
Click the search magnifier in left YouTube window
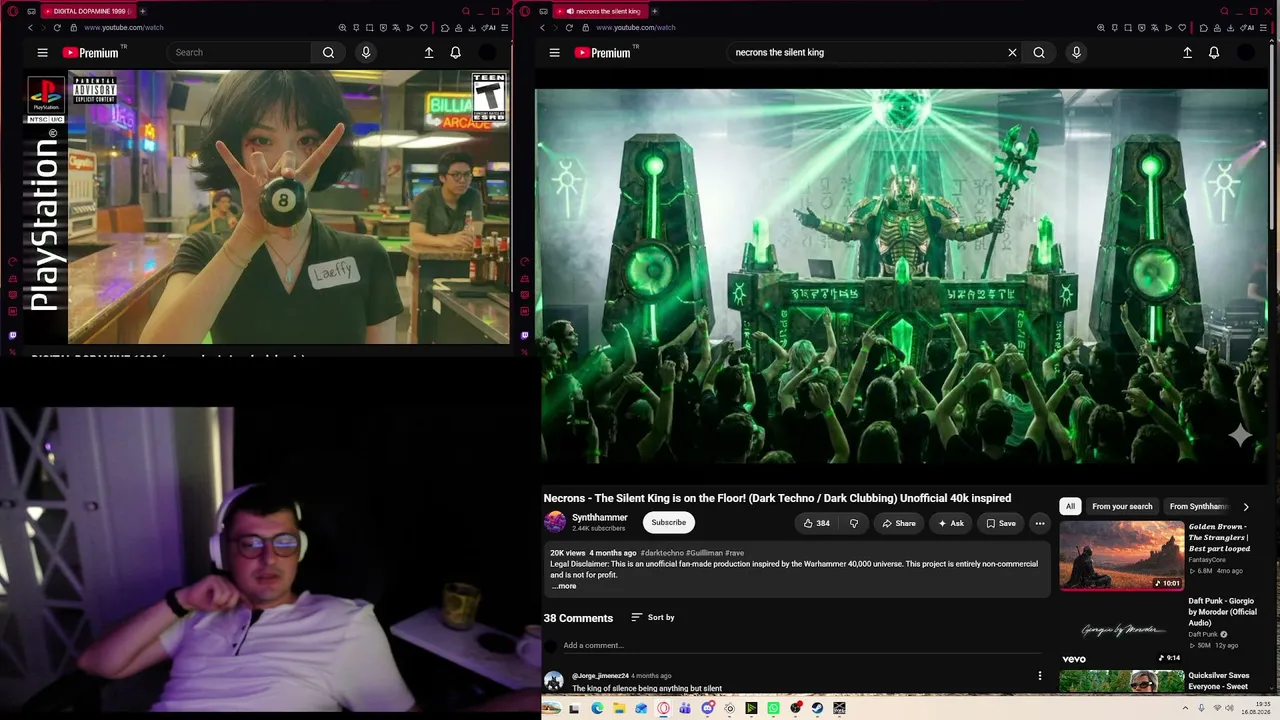(x=328, y=53)
